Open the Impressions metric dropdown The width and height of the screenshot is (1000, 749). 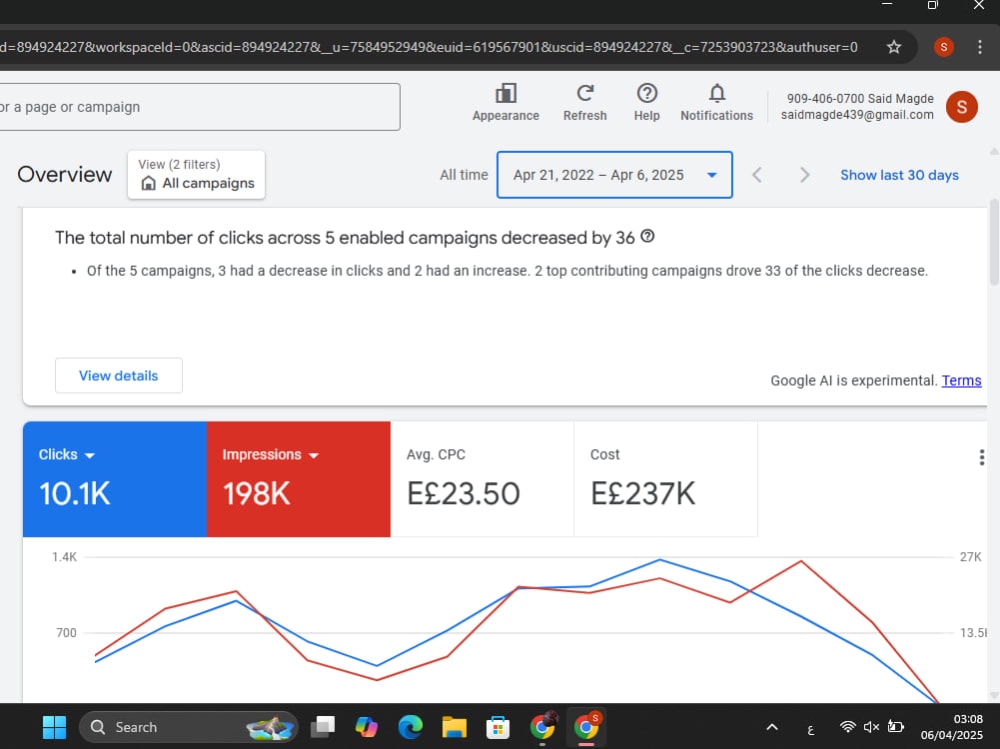click(270, 454)
